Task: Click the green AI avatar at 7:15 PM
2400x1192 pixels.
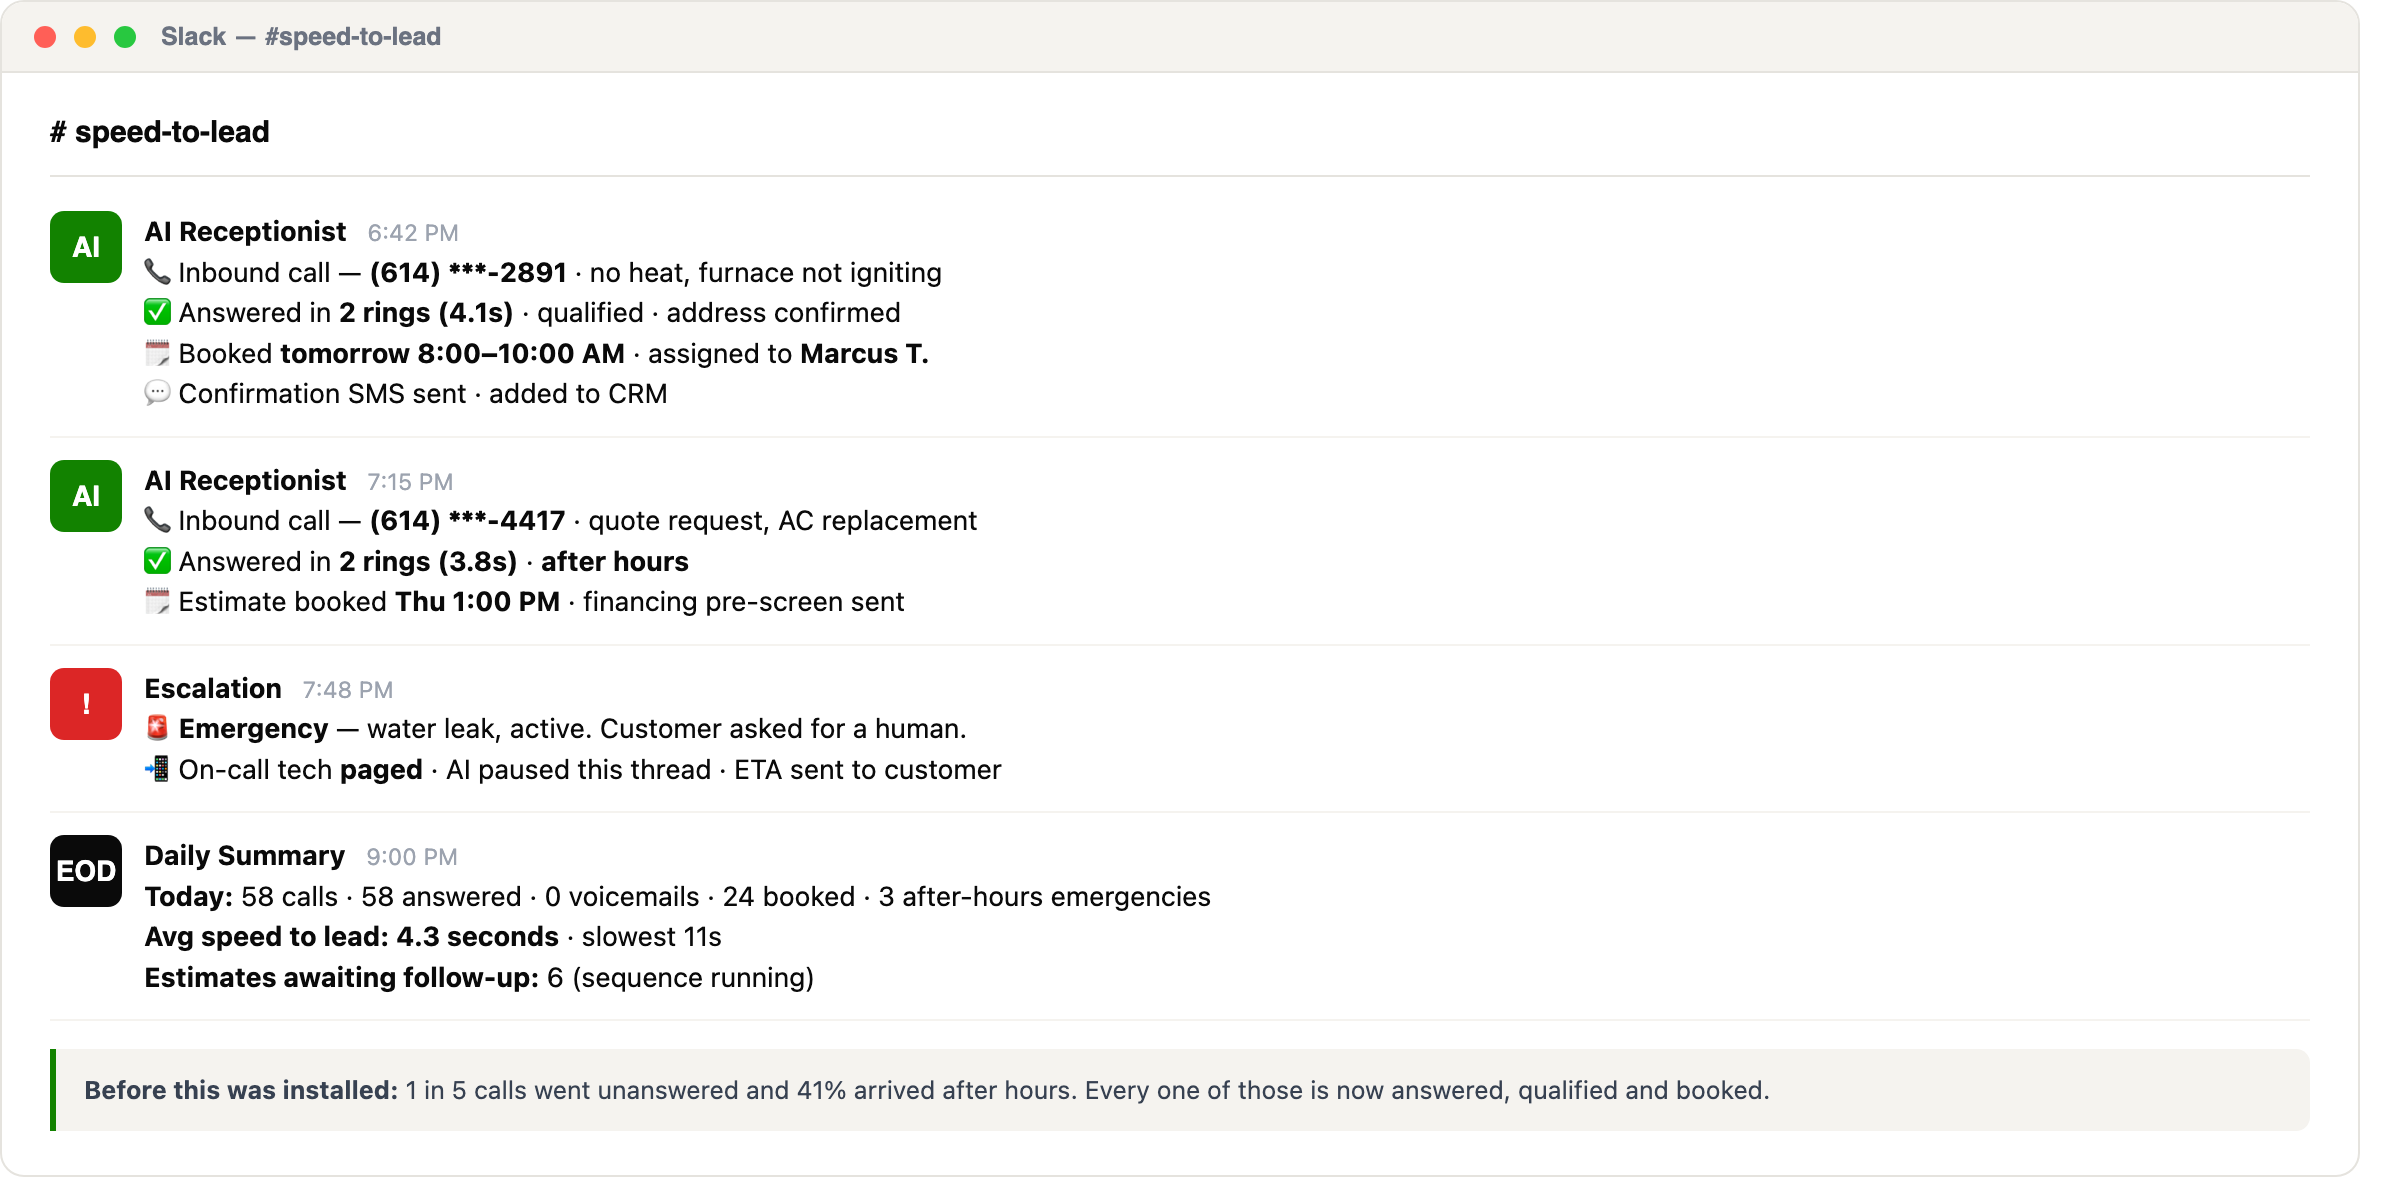Action: [86, 496]
